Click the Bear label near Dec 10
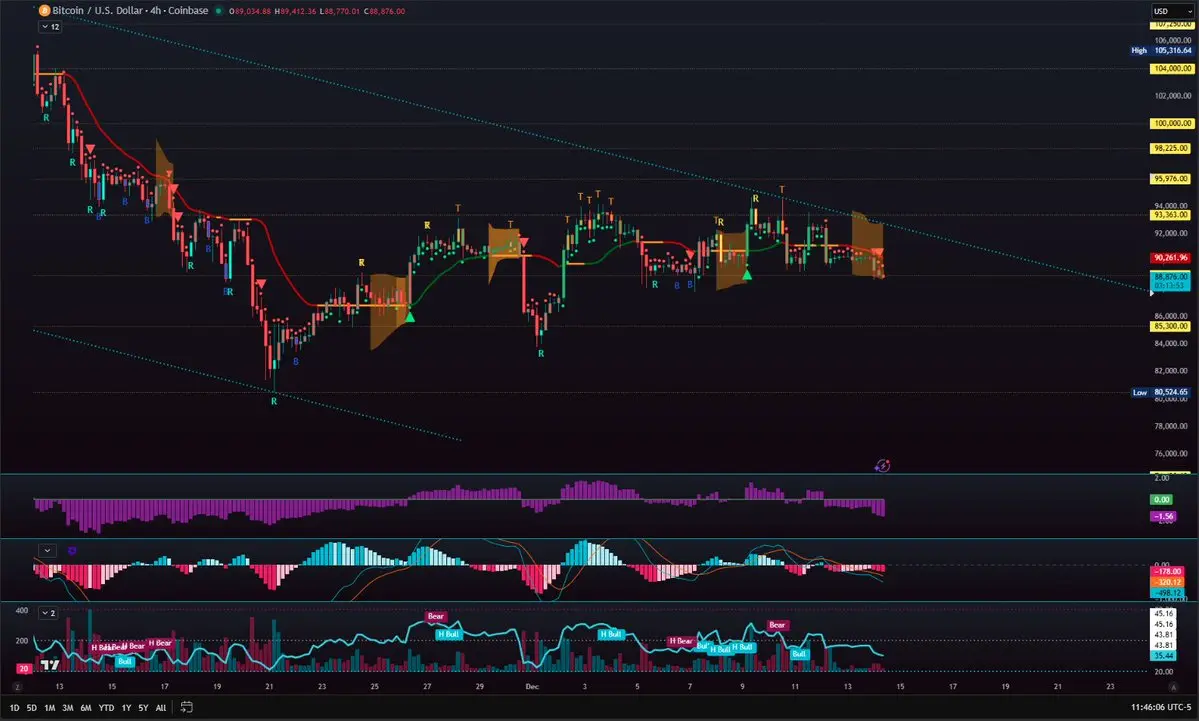Image resolution: width=1199 pixels, height=721 pixels. 777,625
